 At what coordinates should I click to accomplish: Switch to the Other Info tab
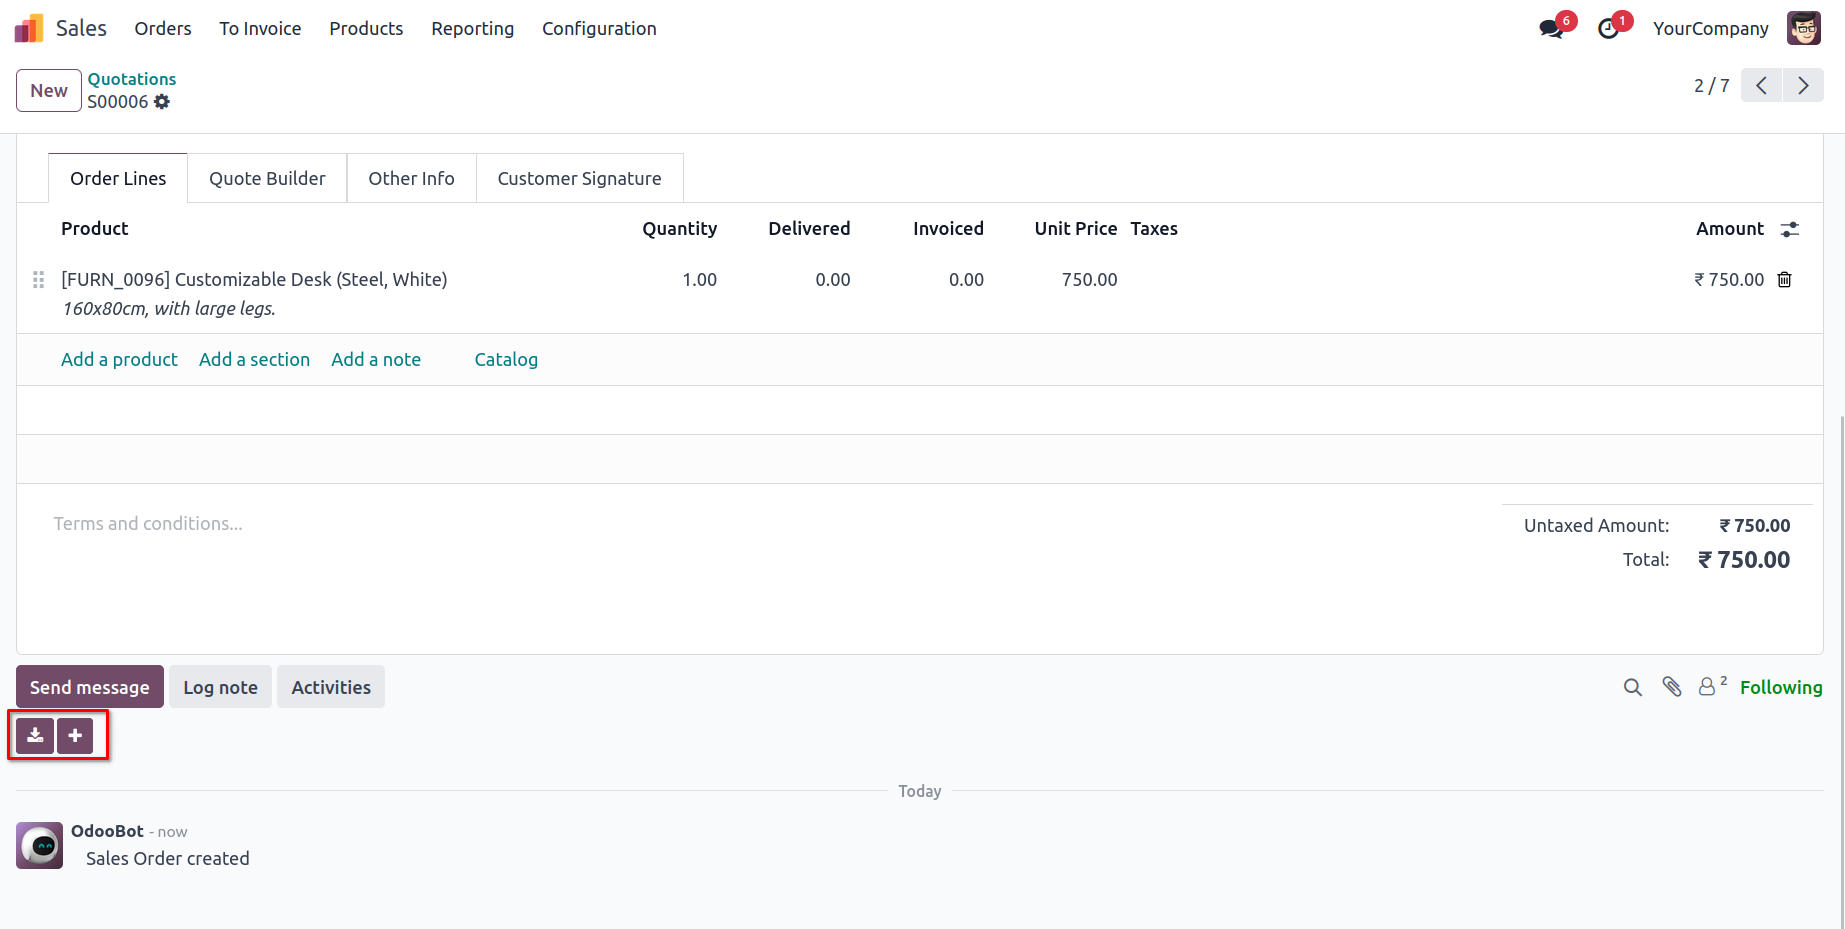tap(411, 178)
